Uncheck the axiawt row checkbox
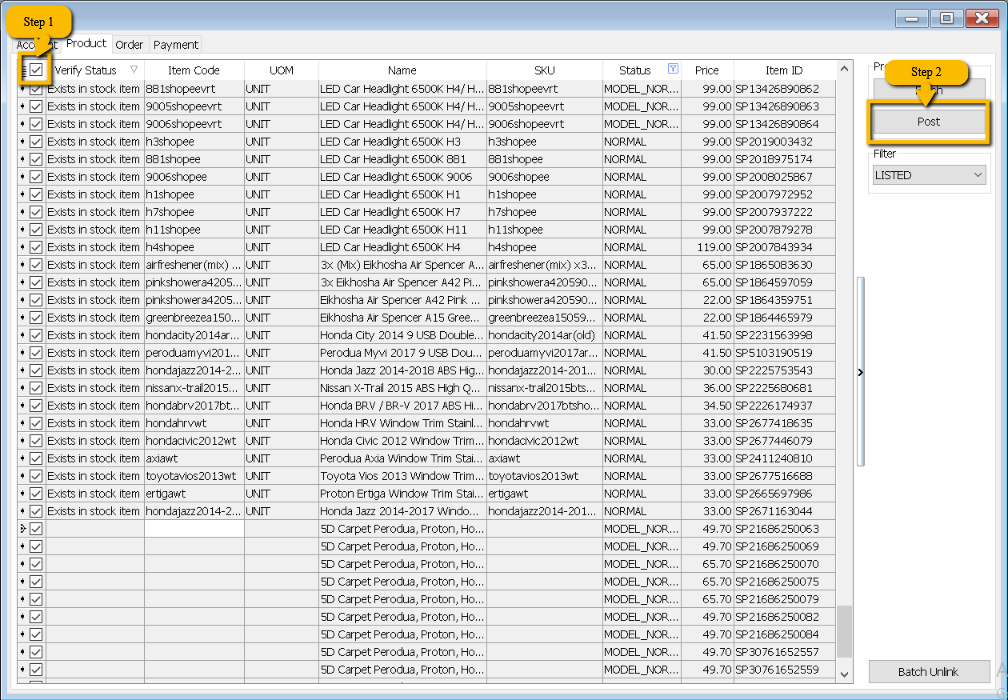Image resolution: width=1008 pixels, height=700 pixels. [x=37, y=458]
